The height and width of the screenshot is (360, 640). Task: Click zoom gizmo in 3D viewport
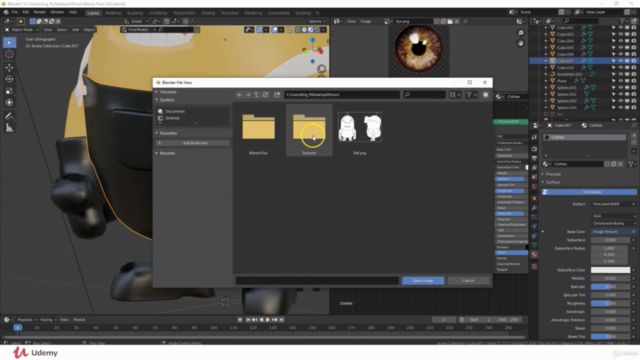point(322,69)
